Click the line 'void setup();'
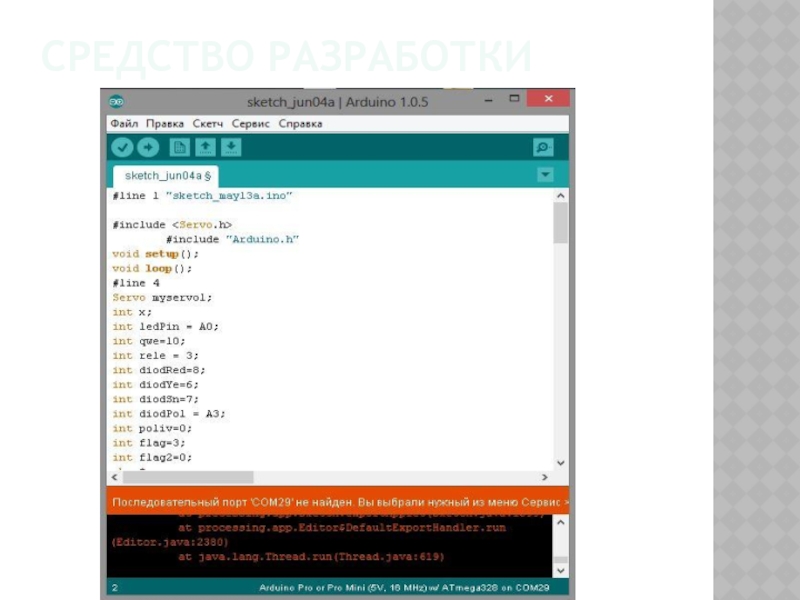800x600 pixels. click(x=155, y=254)
